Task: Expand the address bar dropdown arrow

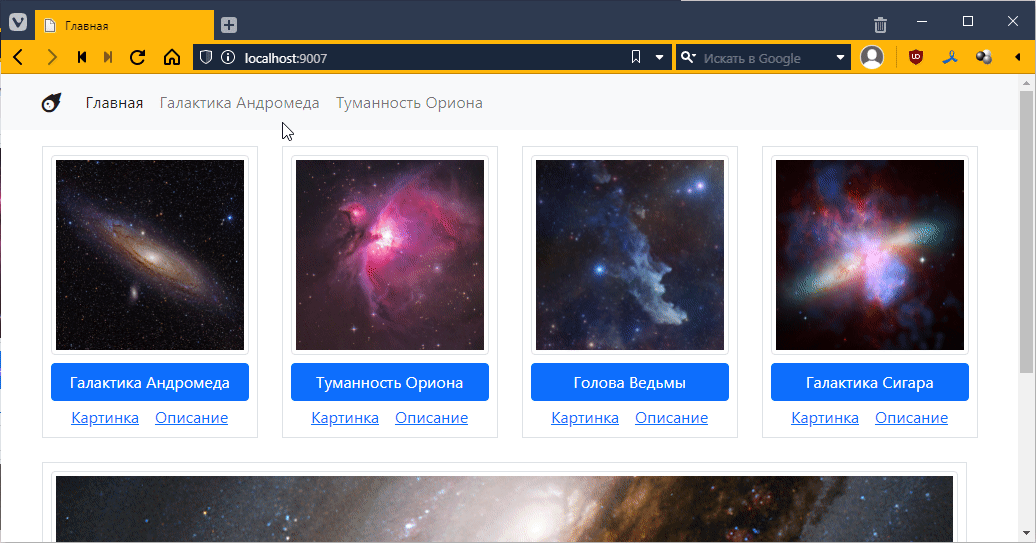Action: click(659, 58)
